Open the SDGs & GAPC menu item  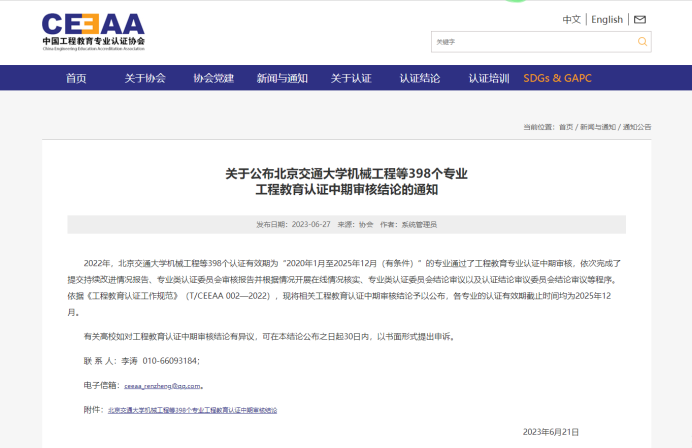[x=557, y=78]
